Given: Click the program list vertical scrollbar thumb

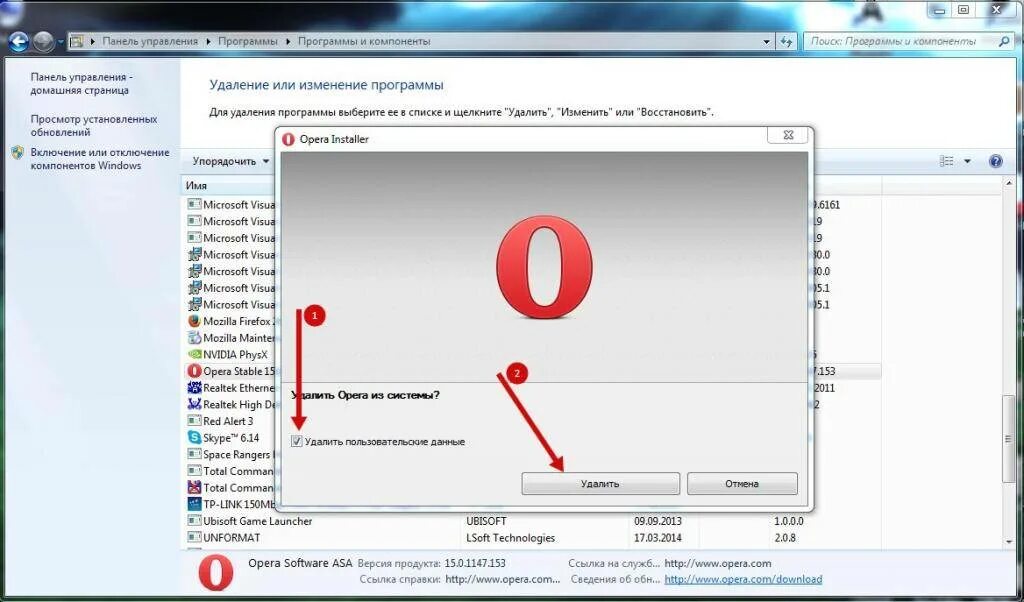Looking at the screenshot, I should click(1009, 439).
